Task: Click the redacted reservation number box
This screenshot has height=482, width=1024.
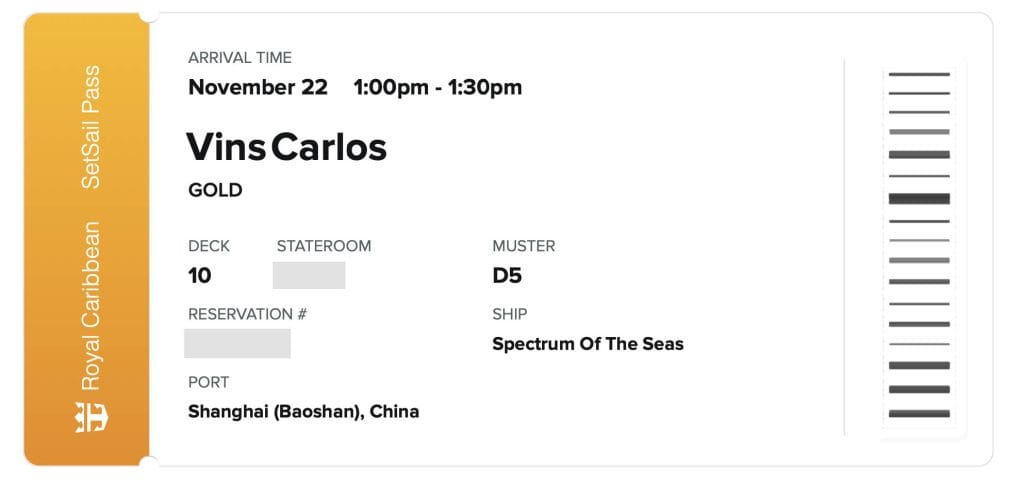Action: tap(238, 343)
